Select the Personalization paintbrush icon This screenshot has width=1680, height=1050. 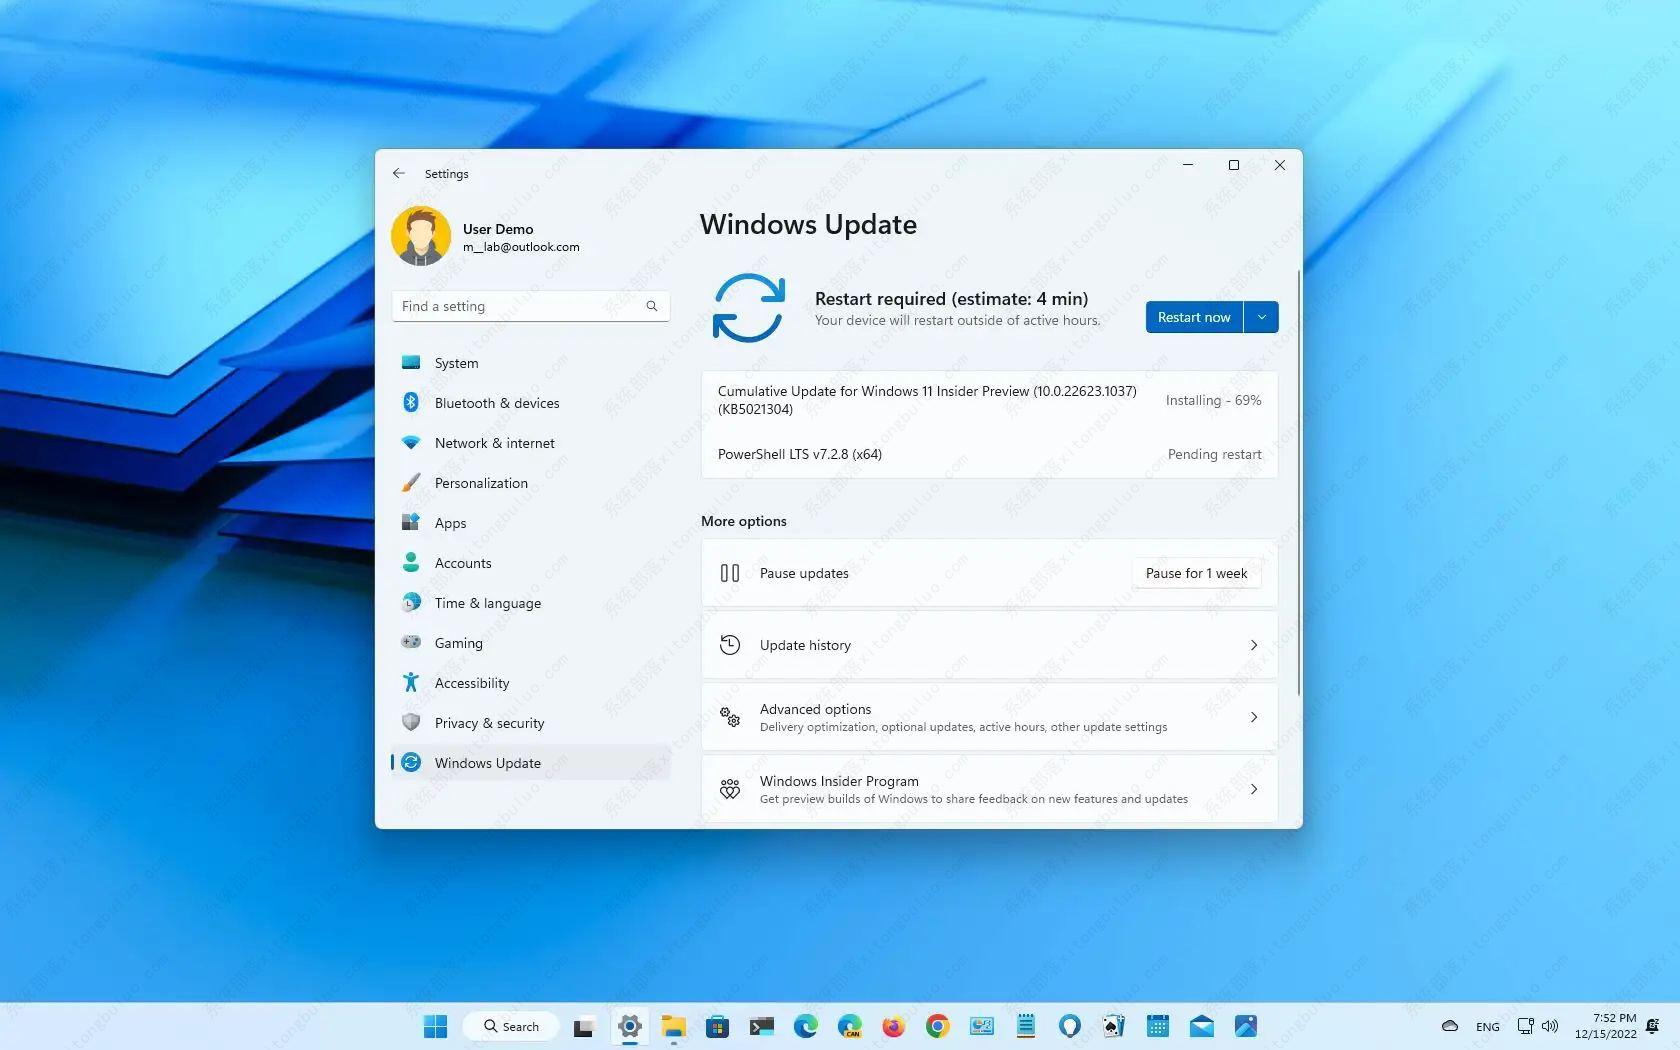point(411,482)
